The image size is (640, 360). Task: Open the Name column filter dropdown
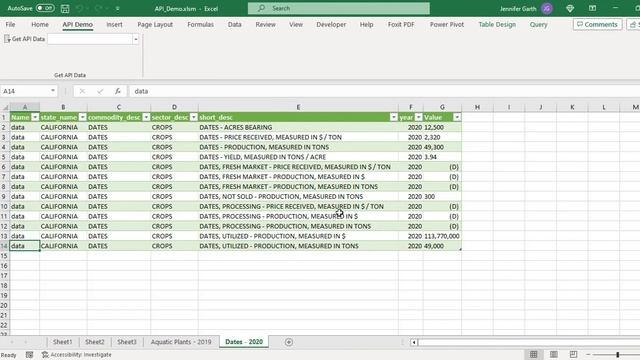point(35,118)
